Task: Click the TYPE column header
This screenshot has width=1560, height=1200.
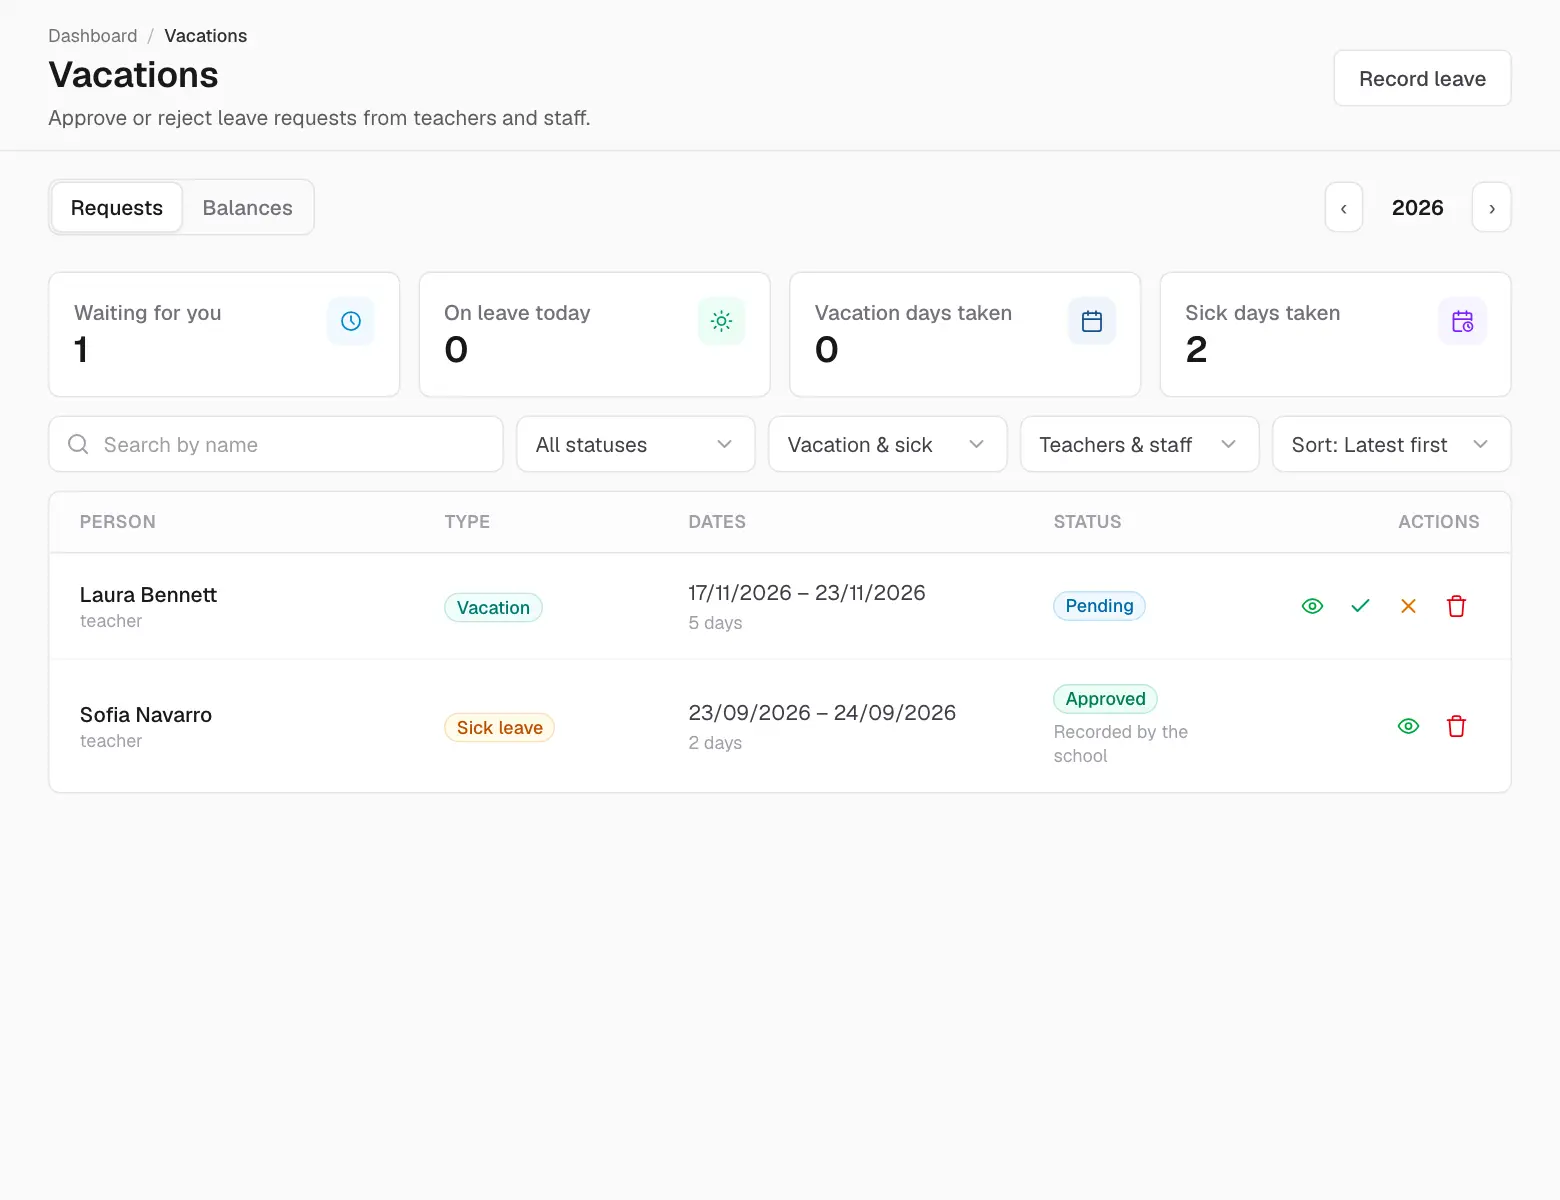Action: coord(467,522)
